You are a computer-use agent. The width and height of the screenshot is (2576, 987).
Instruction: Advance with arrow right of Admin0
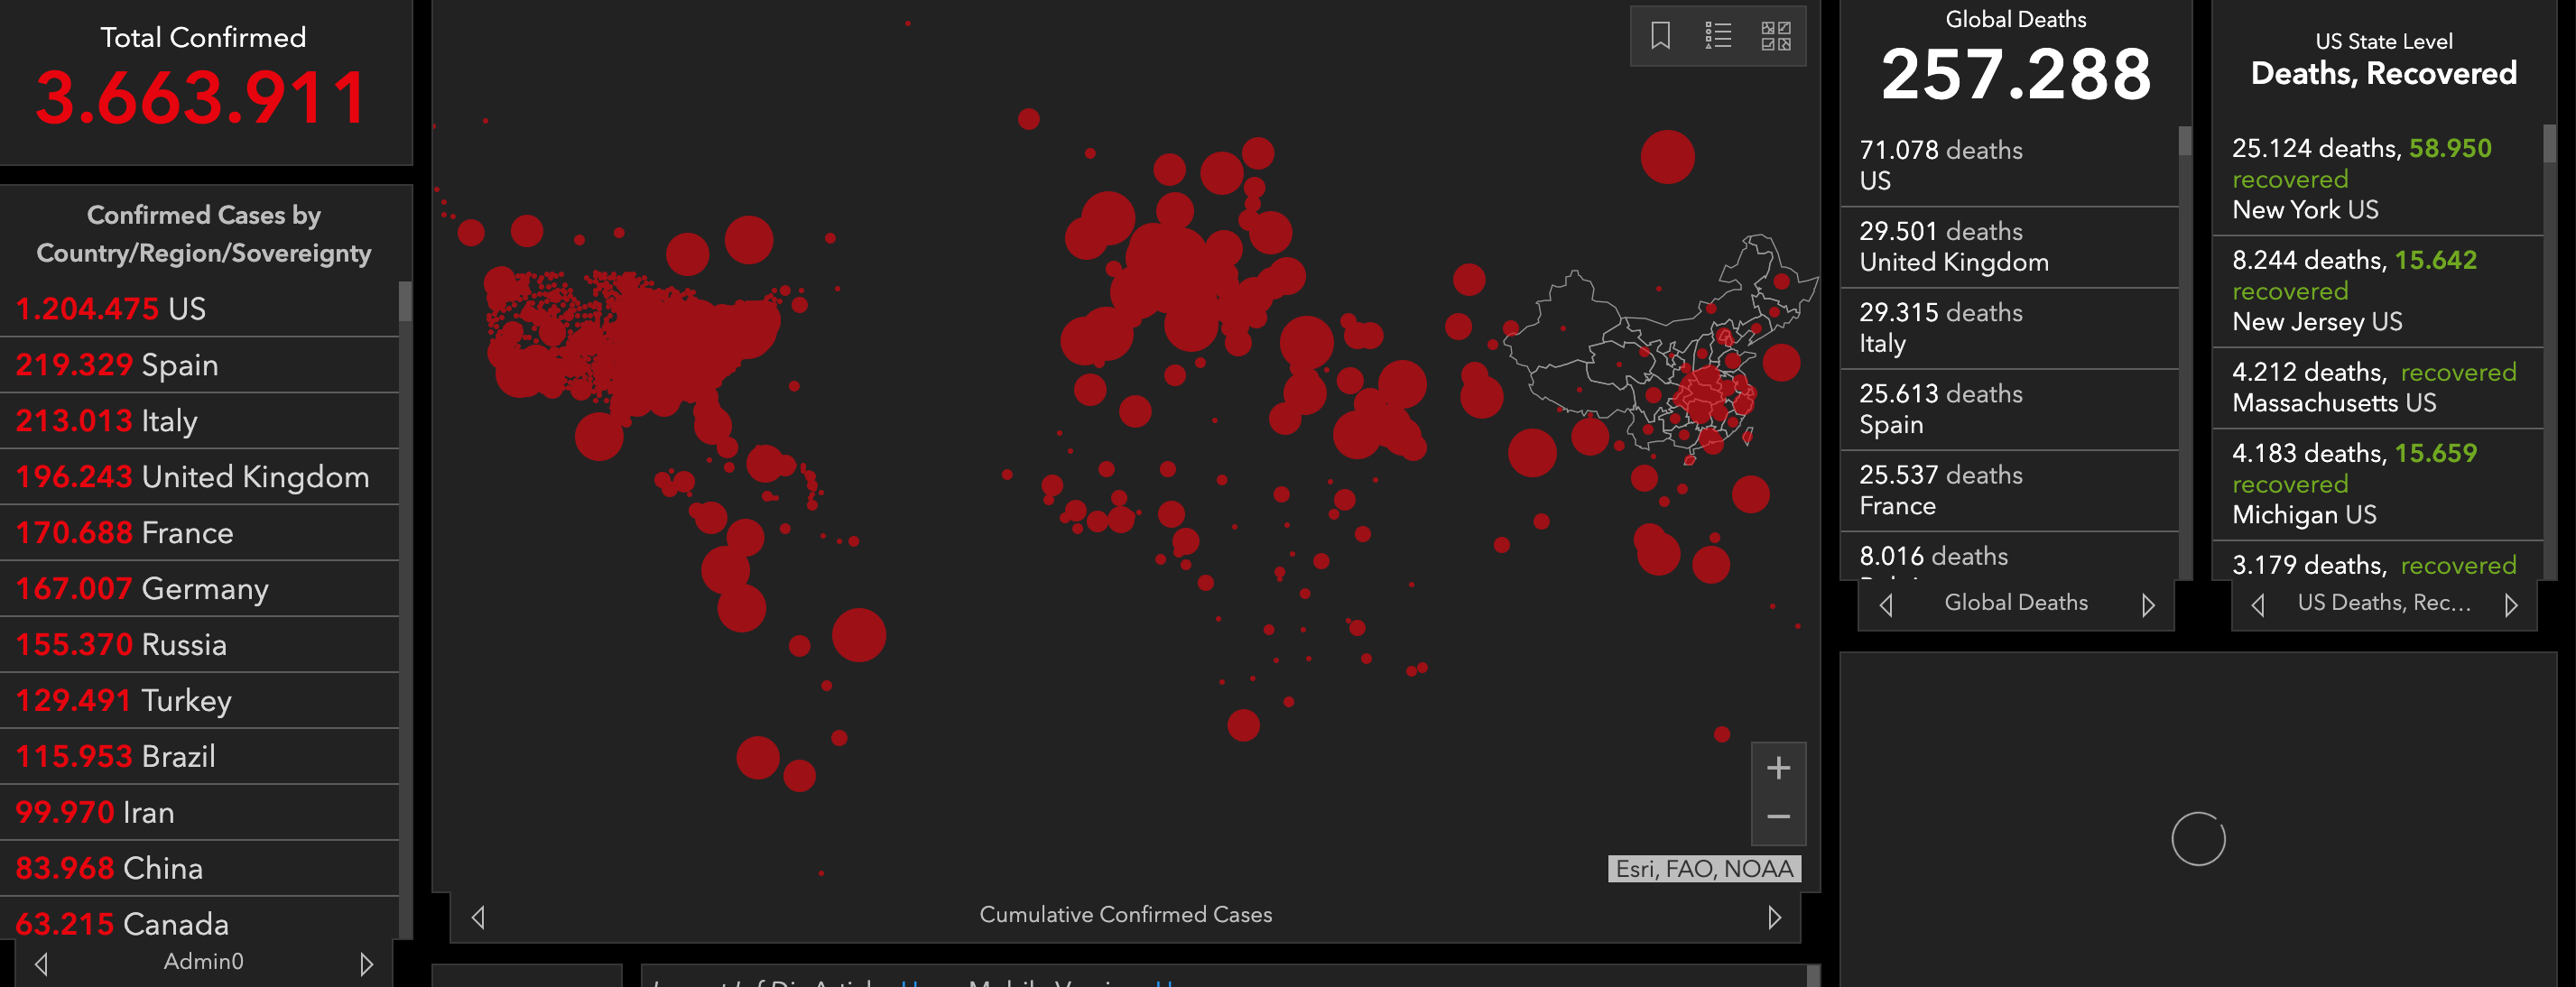pyautogui.click(x=366, y=963)
